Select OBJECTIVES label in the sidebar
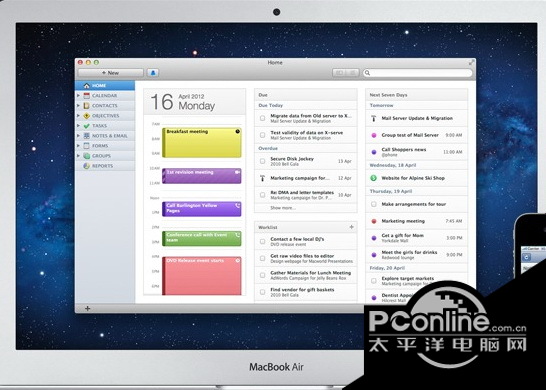This screenshot has width=546, height=390. click(106, 116)
